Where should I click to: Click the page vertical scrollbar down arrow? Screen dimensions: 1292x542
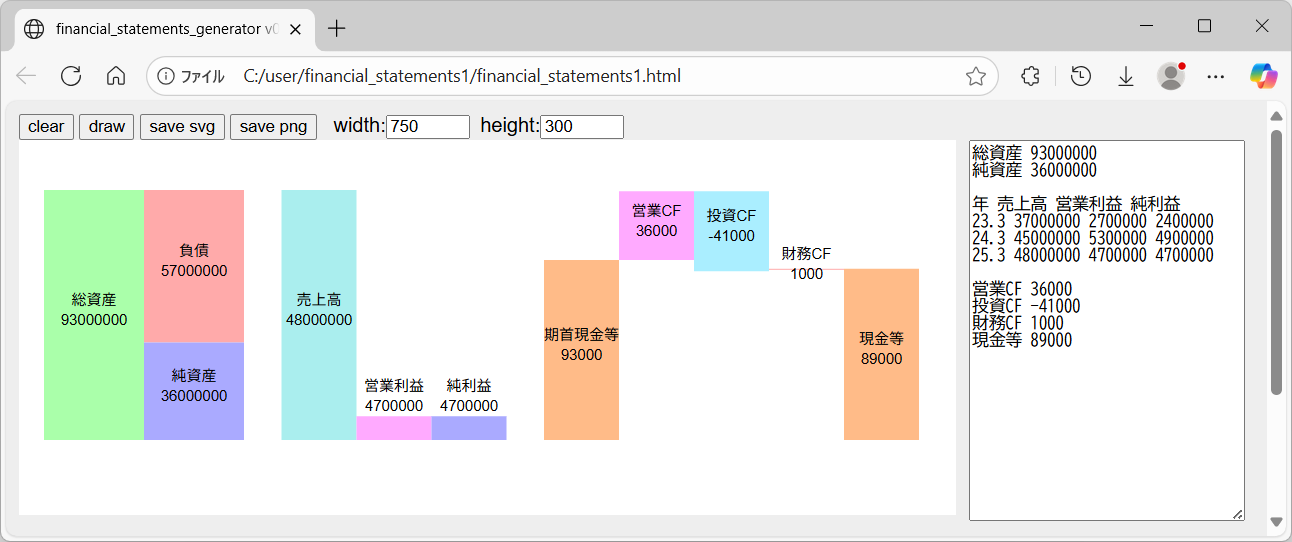tap(1275, 522)
